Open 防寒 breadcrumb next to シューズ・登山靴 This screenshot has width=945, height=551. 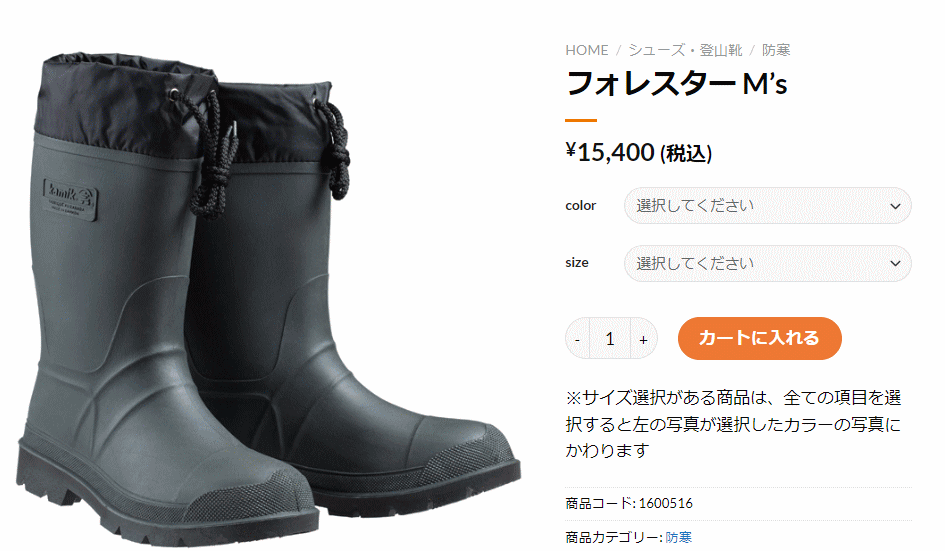click(776, 50)
